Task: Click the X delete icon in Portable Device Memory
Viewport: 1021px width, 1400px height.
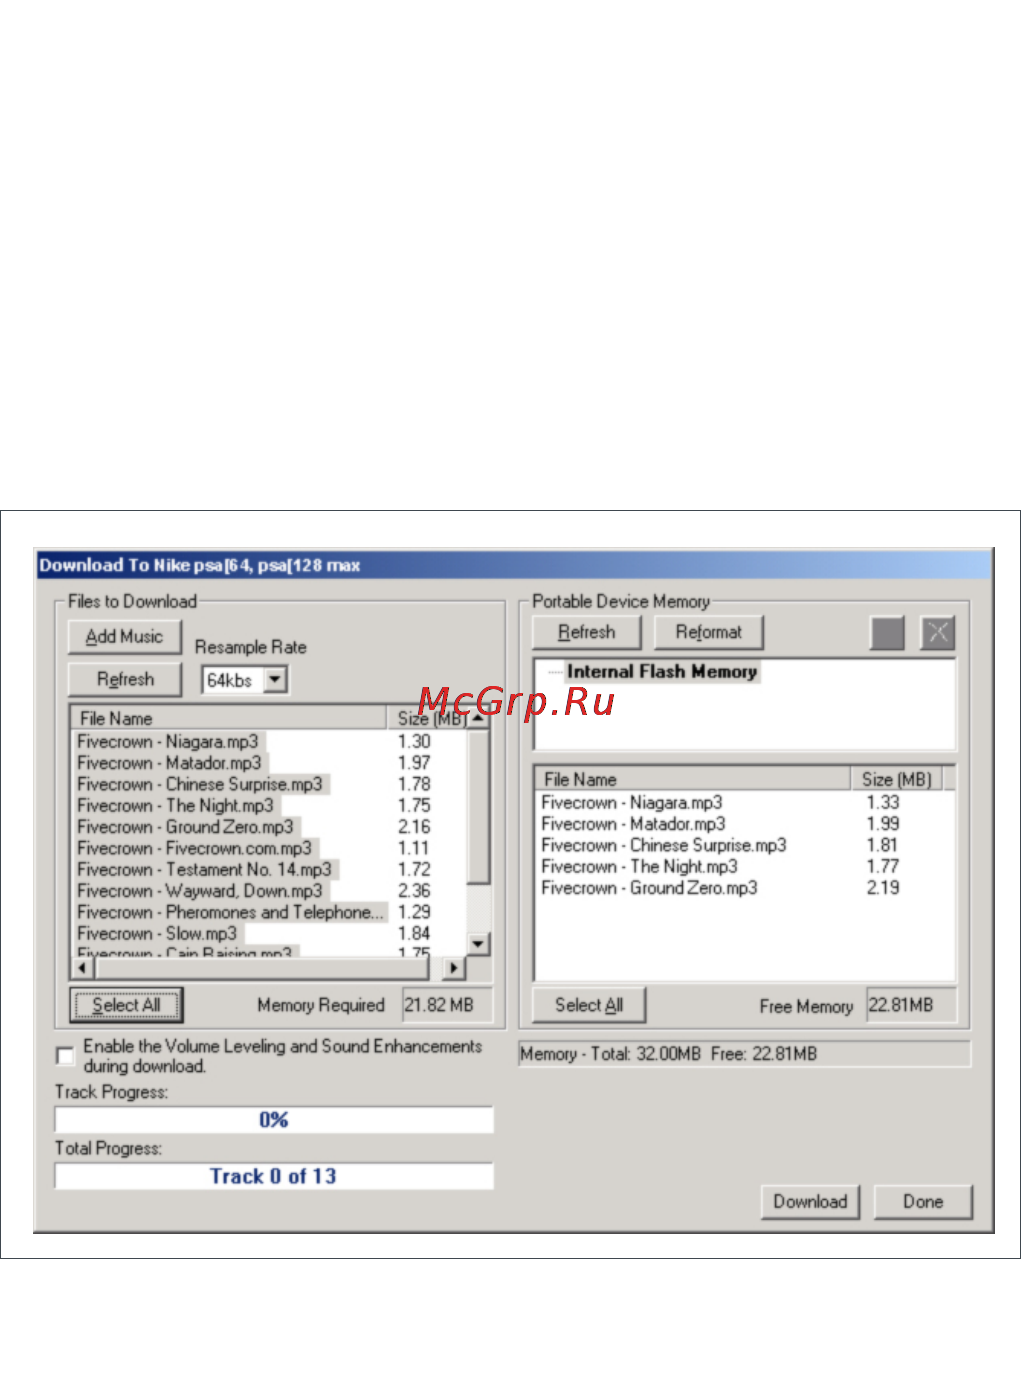Action: coord(938,633)
